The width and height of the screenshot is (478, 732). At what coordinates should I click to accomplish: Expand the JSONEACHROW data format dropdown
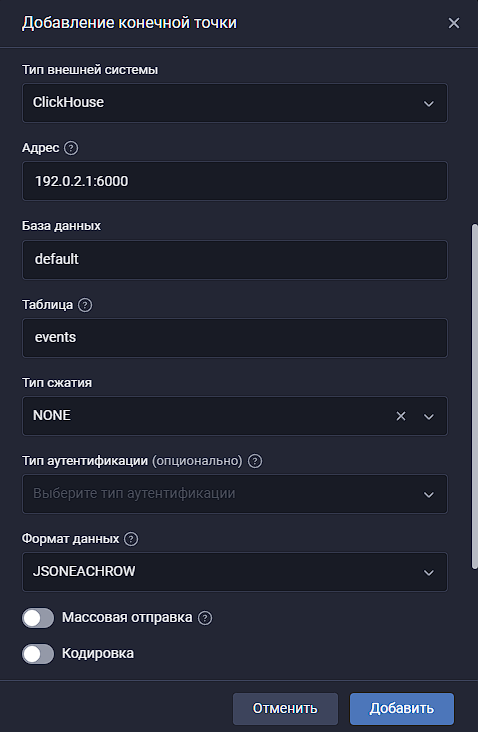coord(235,572)
